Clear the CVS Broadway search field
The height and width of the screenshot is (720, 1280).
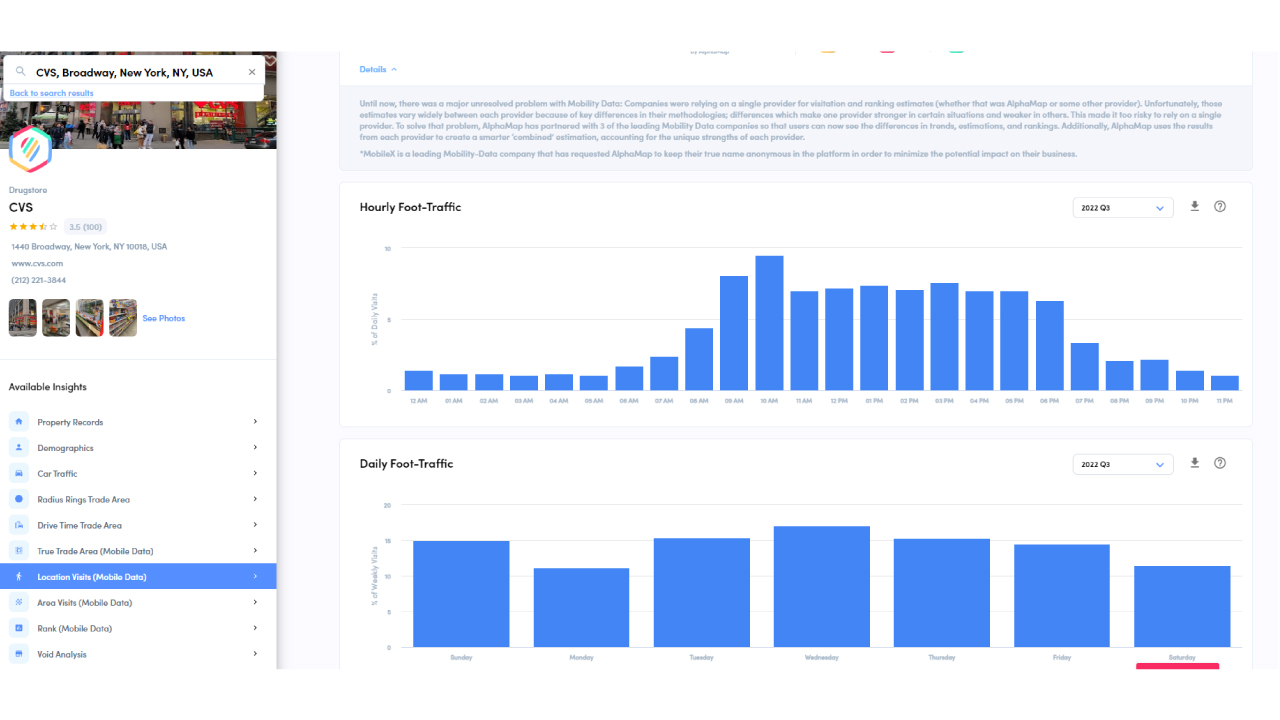(252, 72)
